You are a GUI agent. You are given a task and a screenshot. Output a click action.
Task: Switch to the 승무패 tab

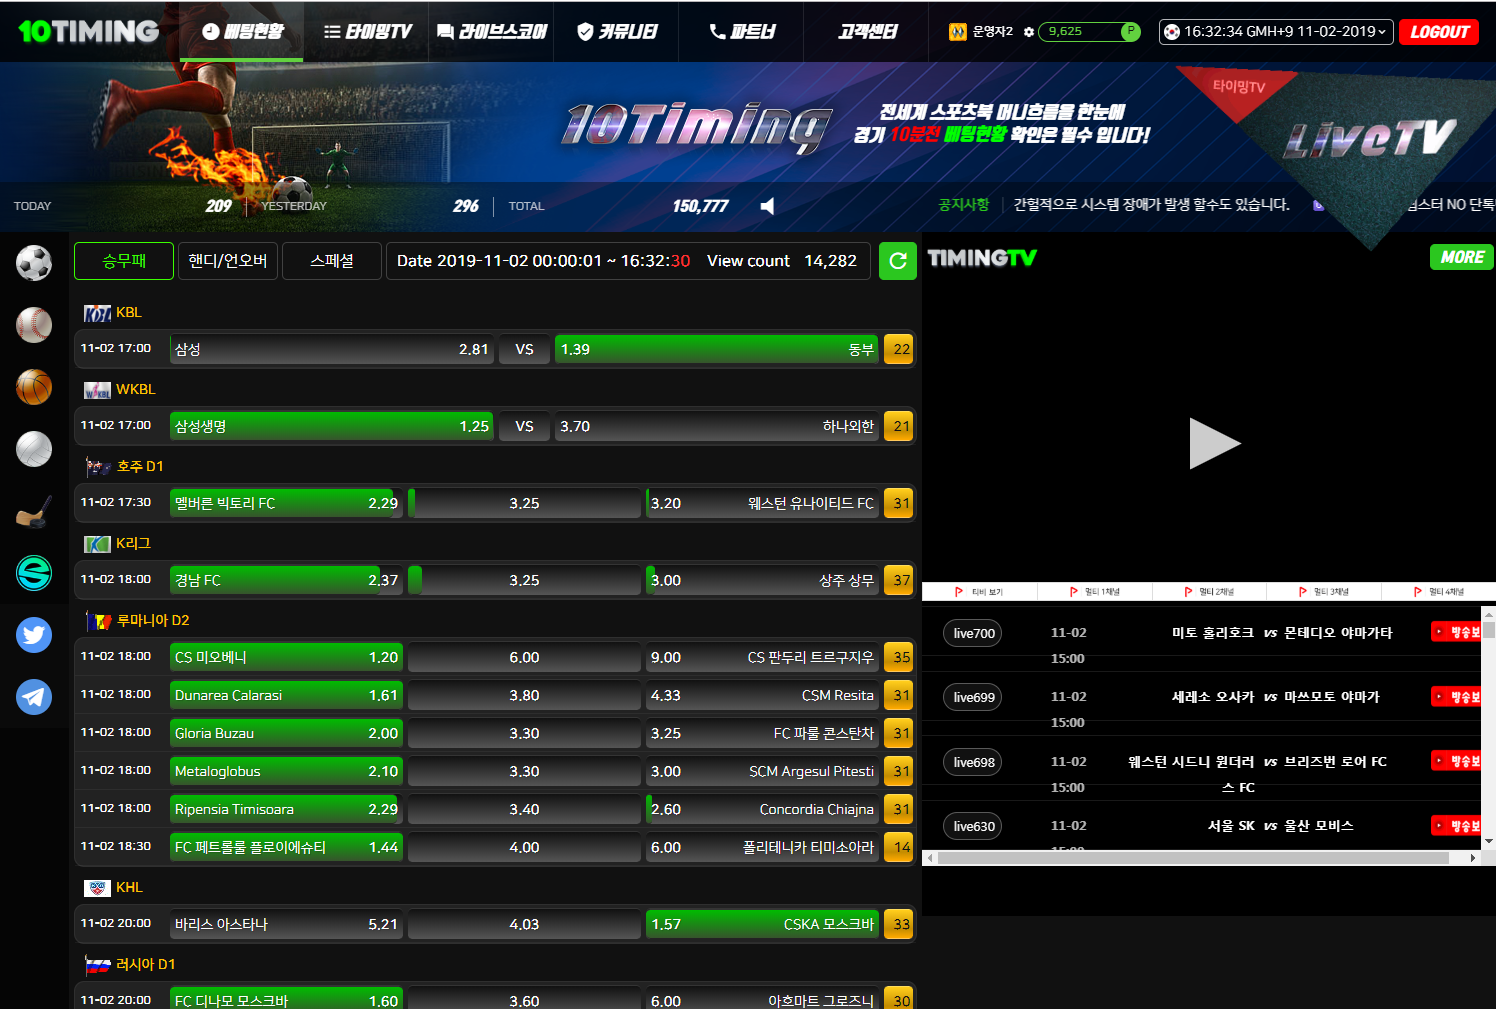124,261
